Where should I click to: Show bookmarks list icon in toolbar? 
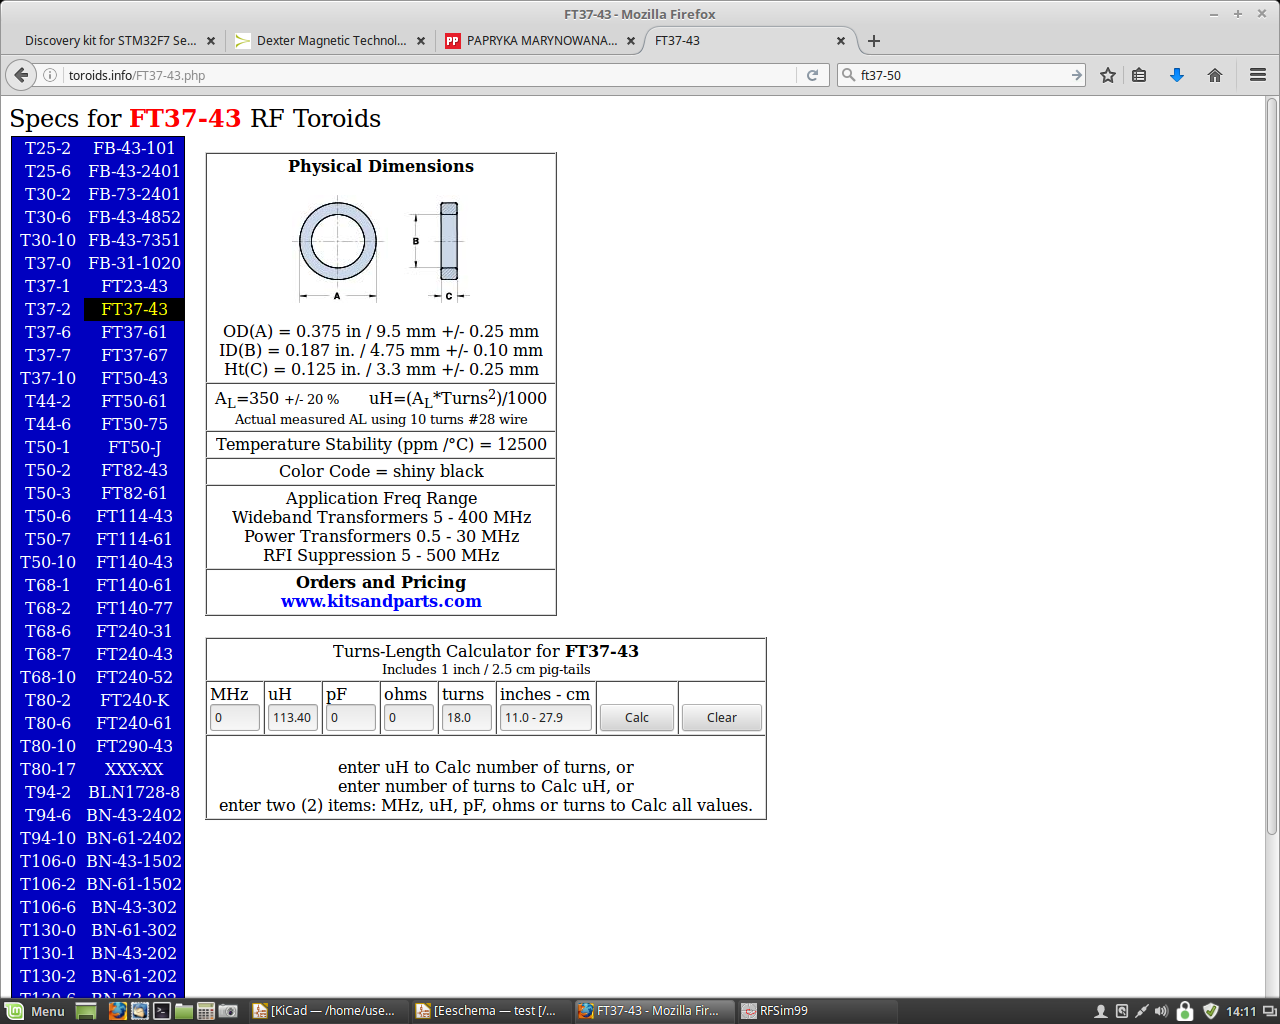1139,75
